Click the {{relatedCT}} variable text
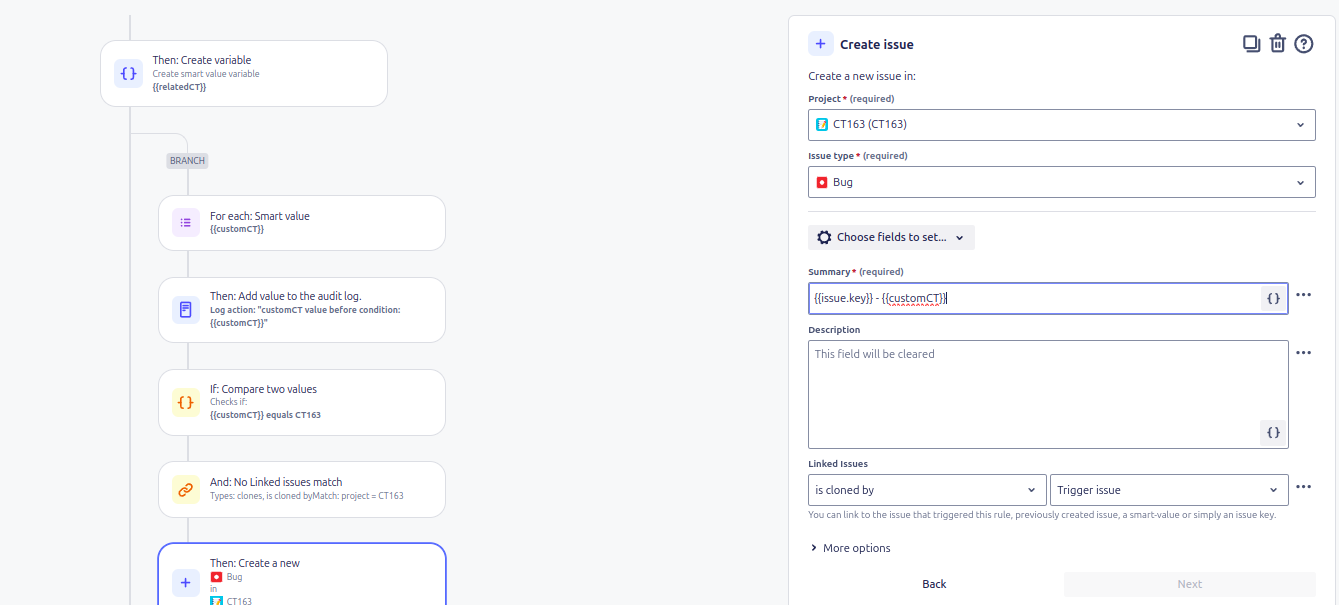1339x605 pixels. click(x=180, y=87)
